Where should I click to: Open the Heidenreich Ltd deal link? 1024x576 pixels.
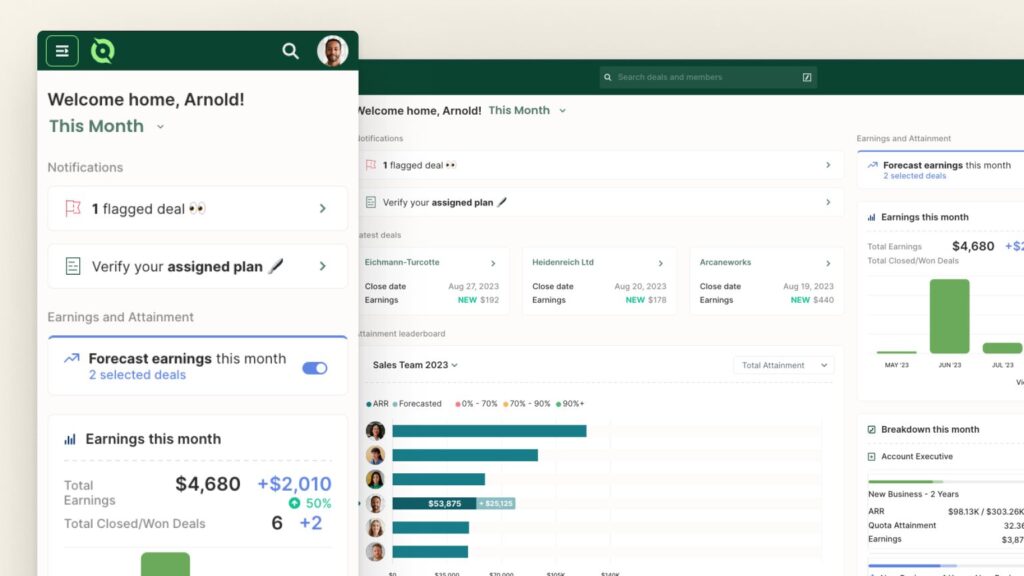[563, 262]
